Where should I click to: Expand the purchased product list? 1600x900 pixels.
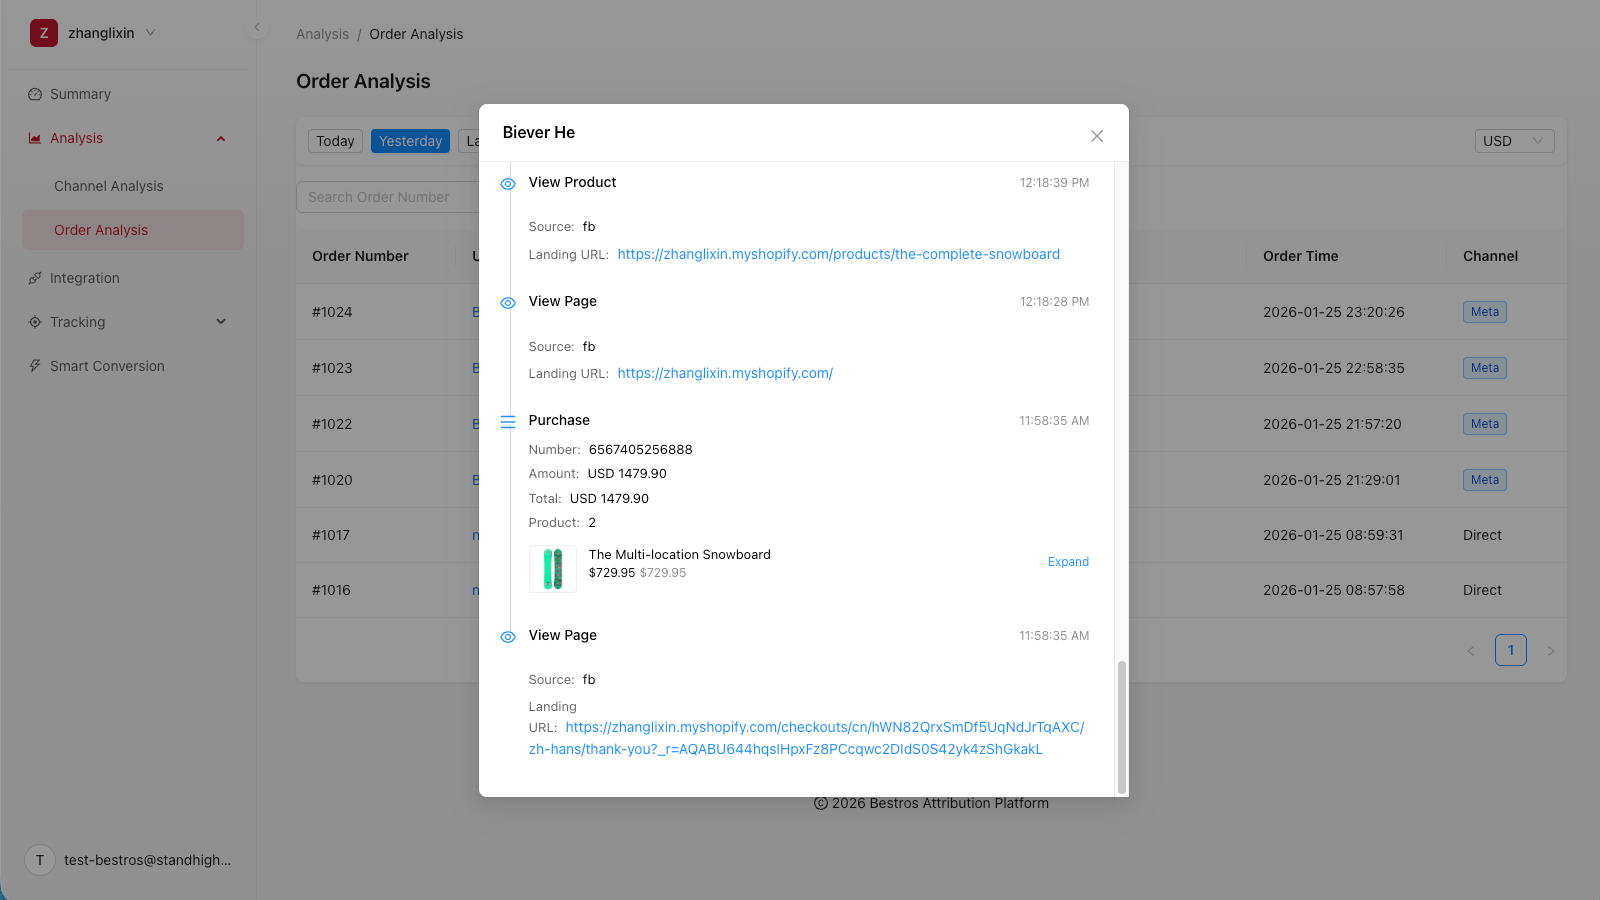(x=1068, y=562)
